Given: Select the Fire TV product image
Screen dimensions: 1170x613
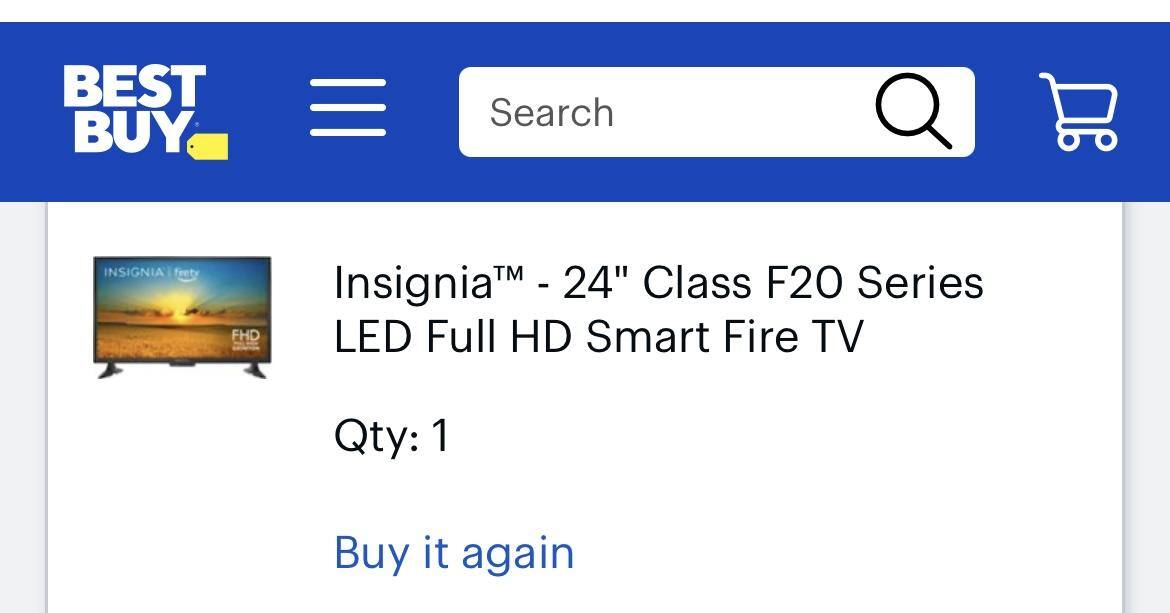Looking at the screenshot, I should click(x=182, y=317).
